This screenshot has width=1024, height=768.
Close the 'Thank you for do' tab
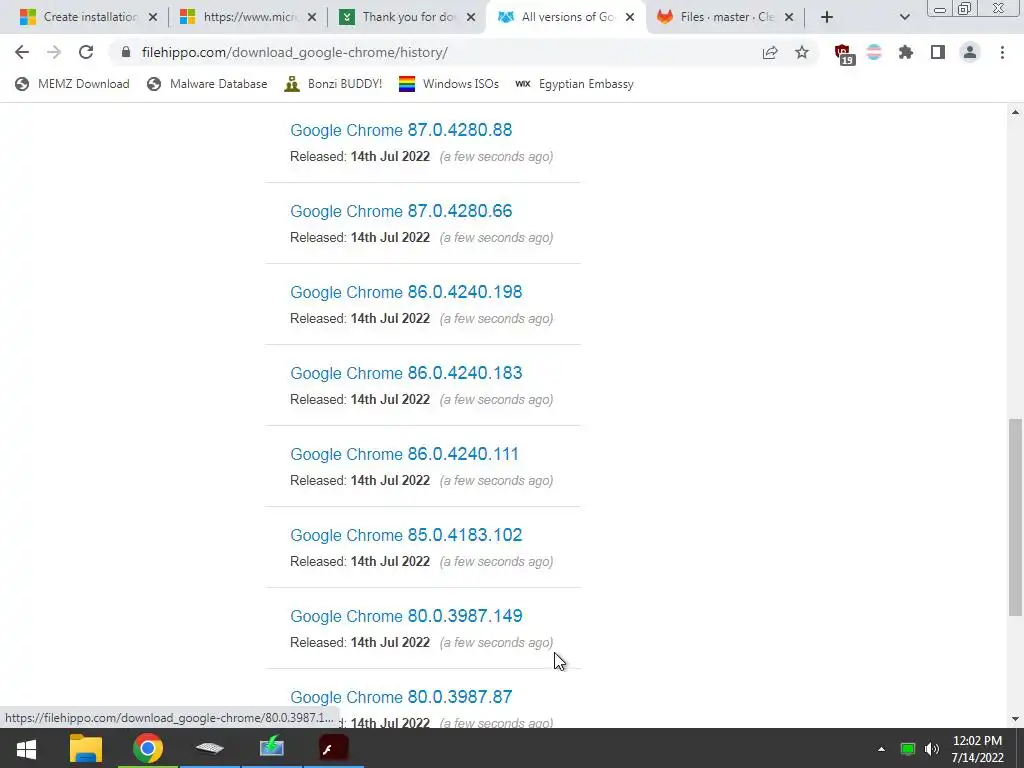471,17
